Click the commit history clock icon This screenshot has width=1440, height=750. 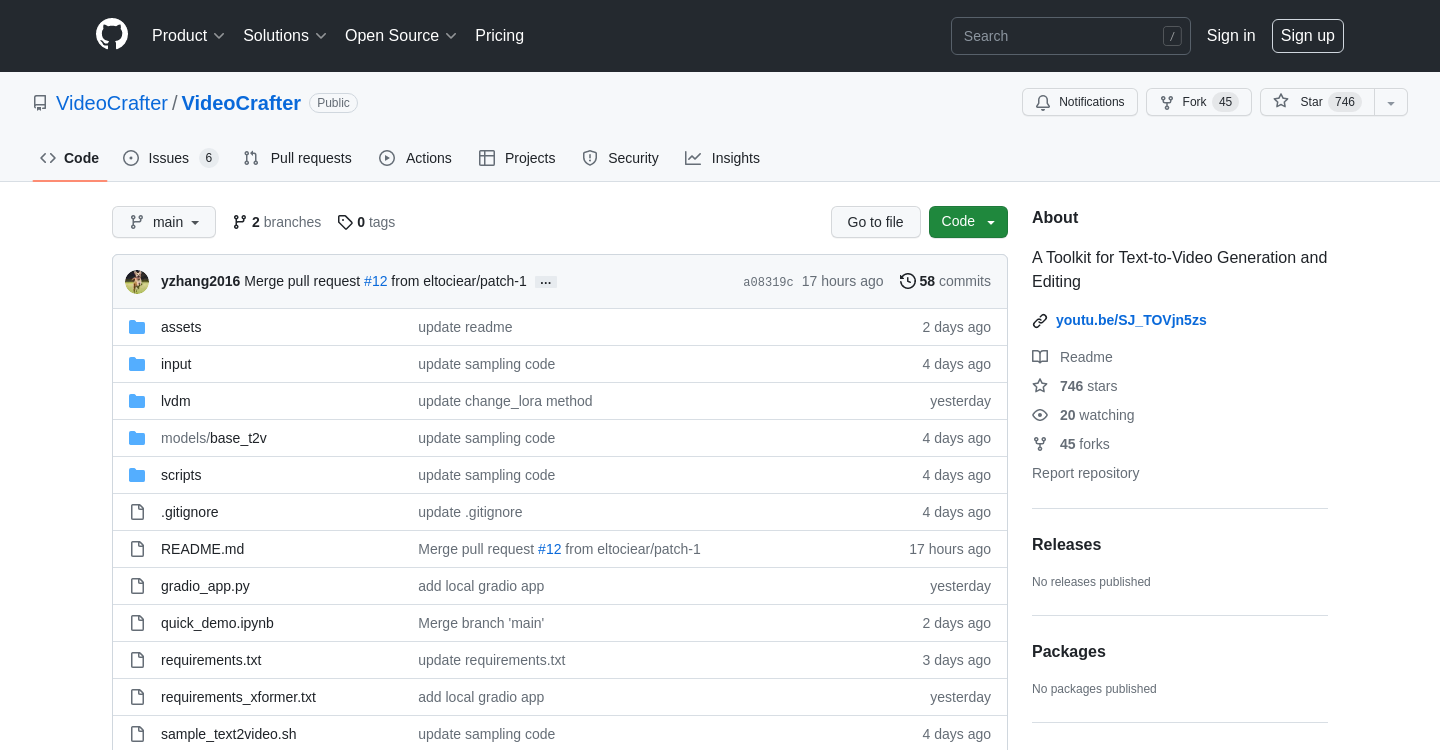tap(908, 281)
